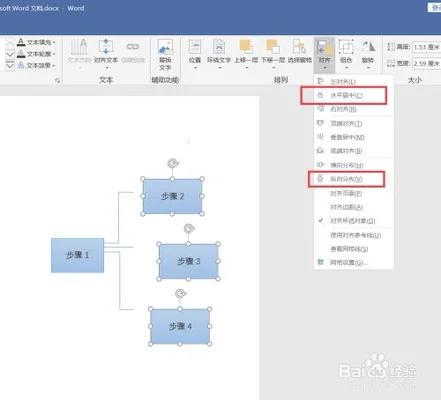
Task: Click the 文字方向 text direction button
Action: pyautogui.click(x=79, y=53)
